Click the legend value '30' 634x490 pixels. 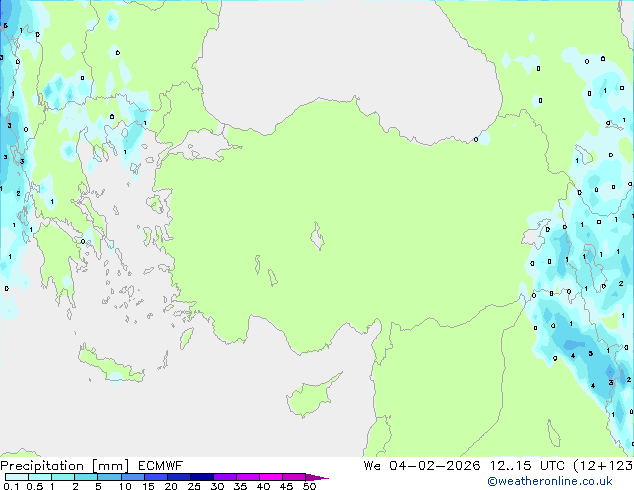tap(217, 486)
